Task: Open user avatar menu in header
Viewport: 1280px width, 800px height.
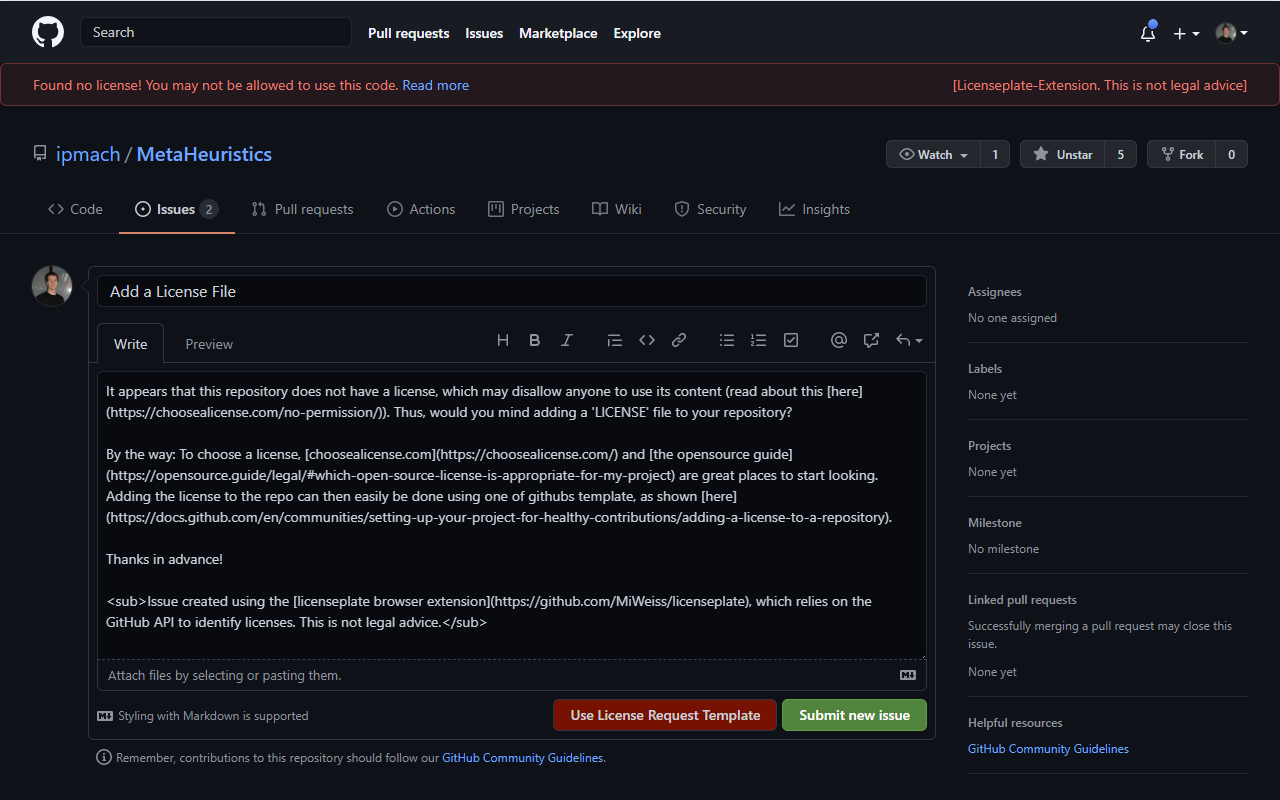Action: tap(1231, 33)
